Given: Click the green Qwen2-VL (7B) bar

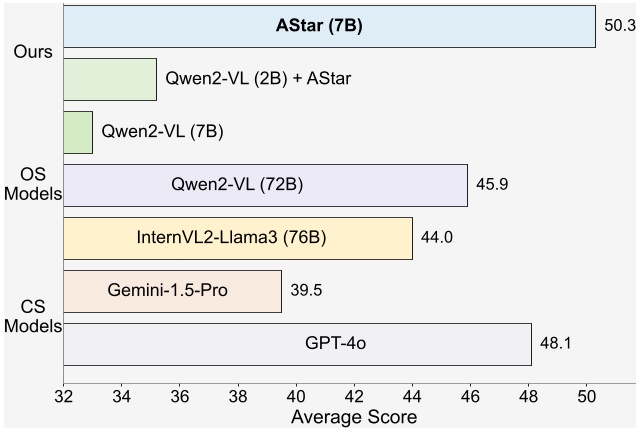Looking at the screenshot, I should [78, 132].
